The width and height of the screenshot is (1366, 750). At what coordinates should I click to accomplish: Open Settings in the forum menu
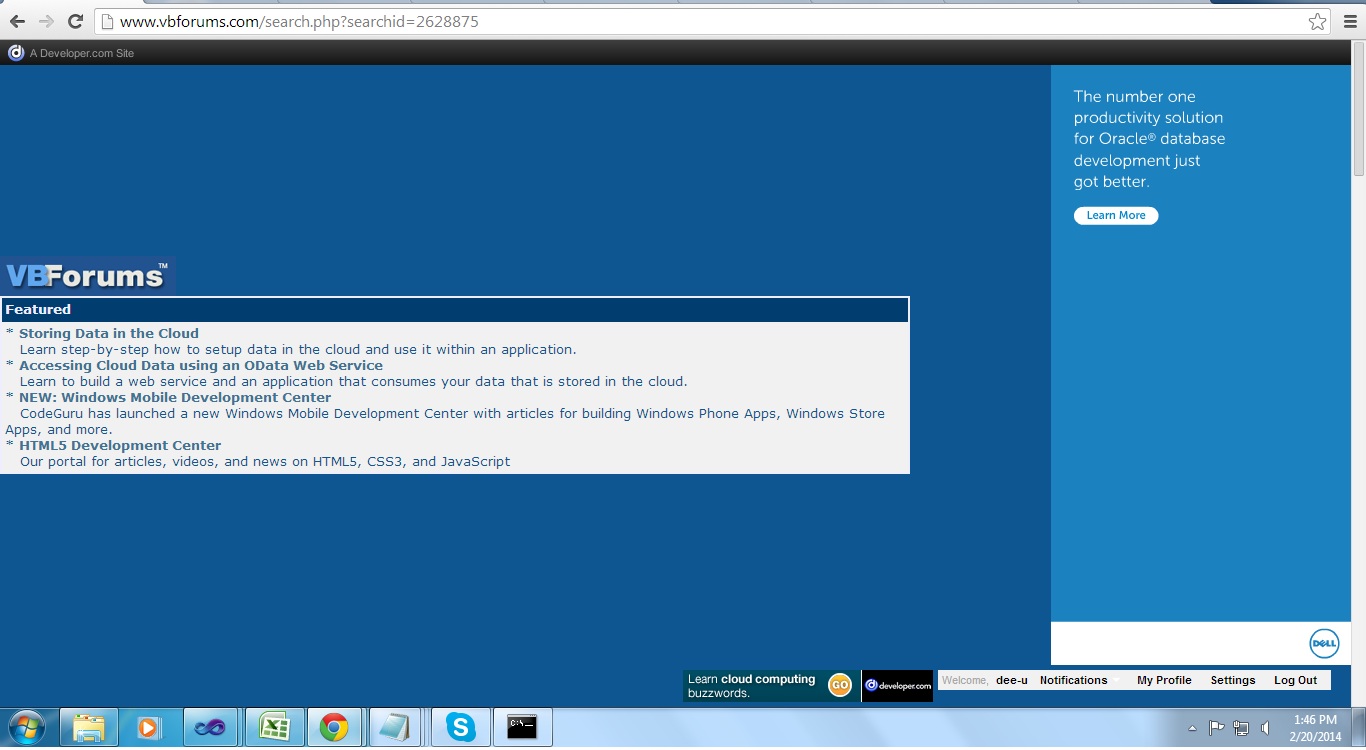[1233, 680]
